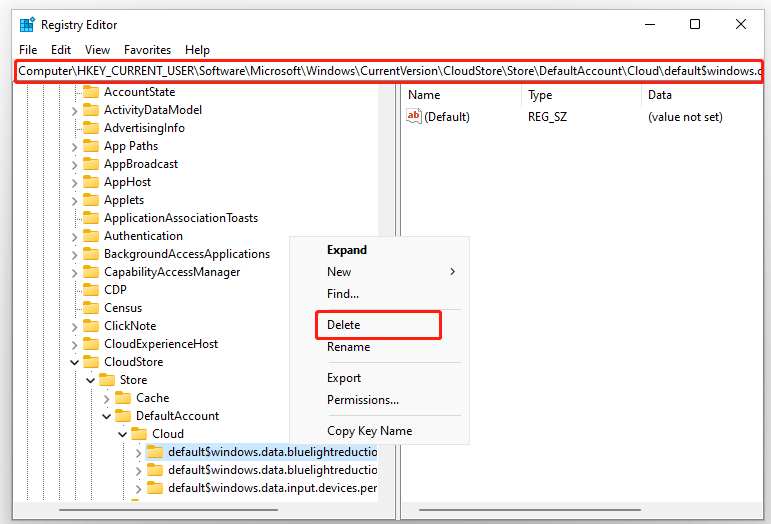Expand the AppHost key
Image resolution: width=771 pixels, height=524 pixels.
[x=74, y=183]
